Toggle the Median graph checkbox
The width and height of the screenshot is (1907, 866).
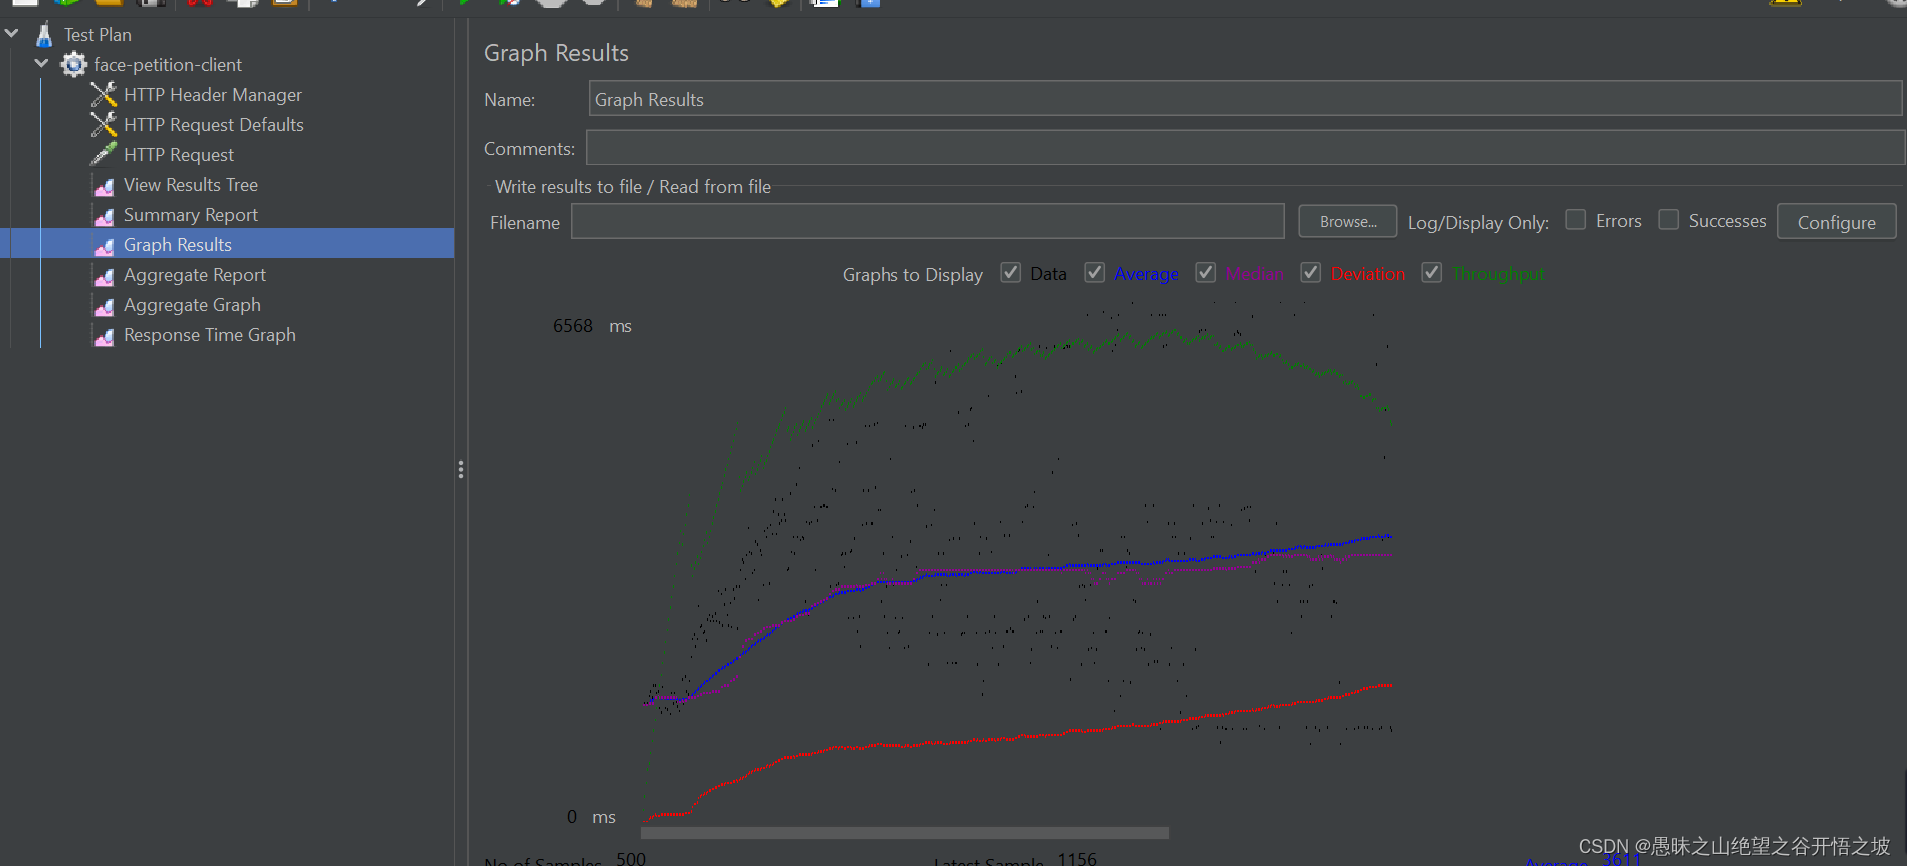(1206, 273)
